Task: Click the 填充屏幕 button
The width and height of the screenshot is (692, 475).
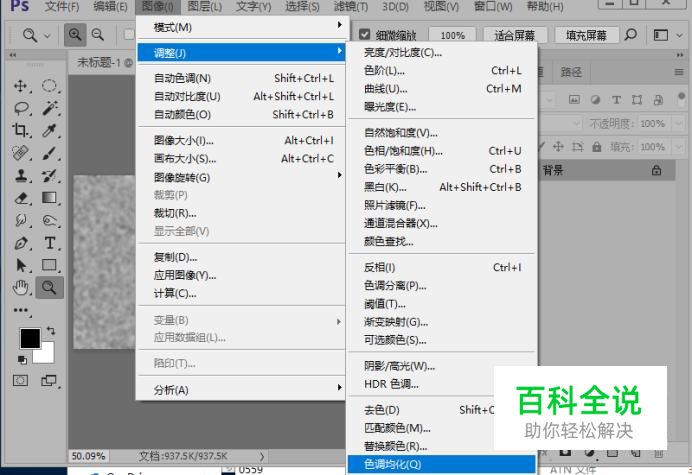Action: [586, 35]
